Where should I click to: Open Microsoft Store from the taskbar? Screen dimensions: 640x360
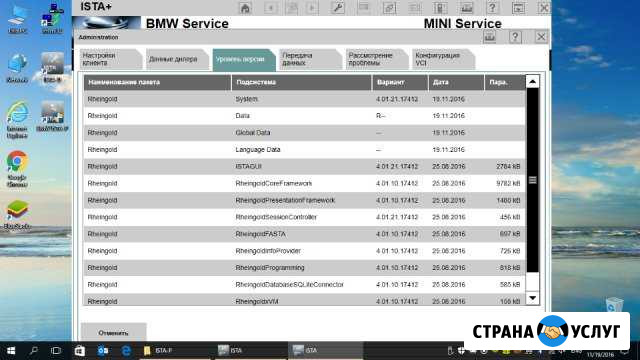point(80,351)
